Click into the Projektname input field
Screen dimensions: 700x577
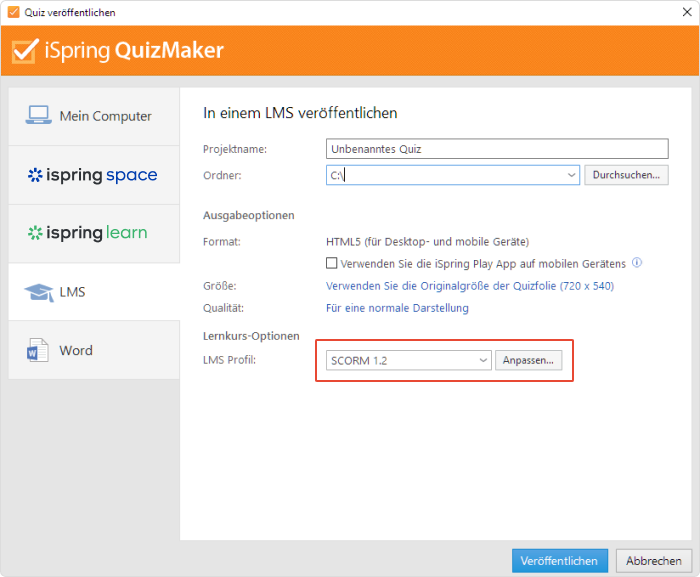[x=497, y=149]
